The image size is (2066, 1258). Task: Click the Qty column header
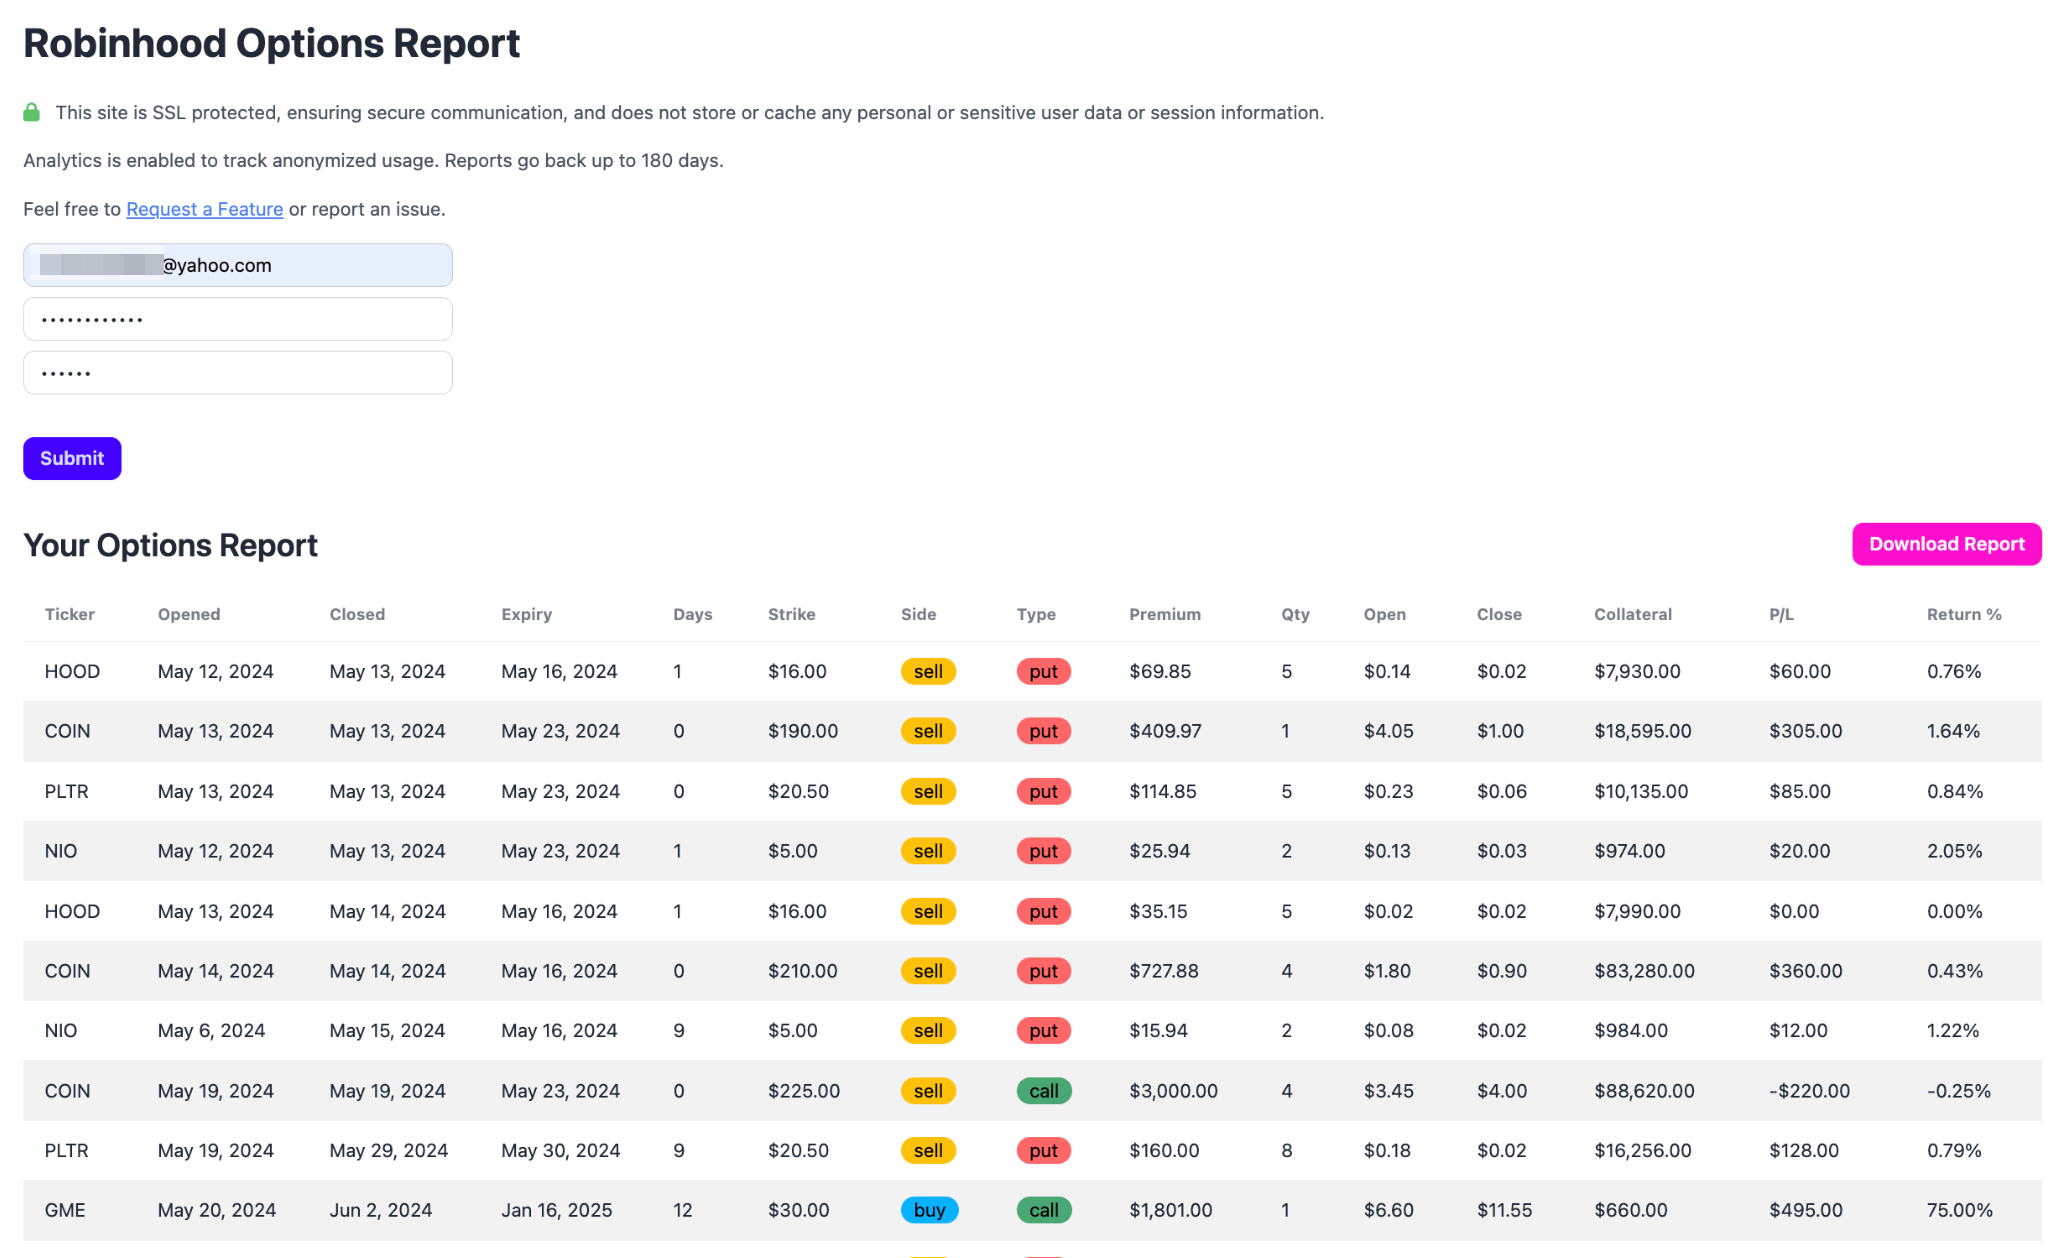click(x=1295, y=614)
